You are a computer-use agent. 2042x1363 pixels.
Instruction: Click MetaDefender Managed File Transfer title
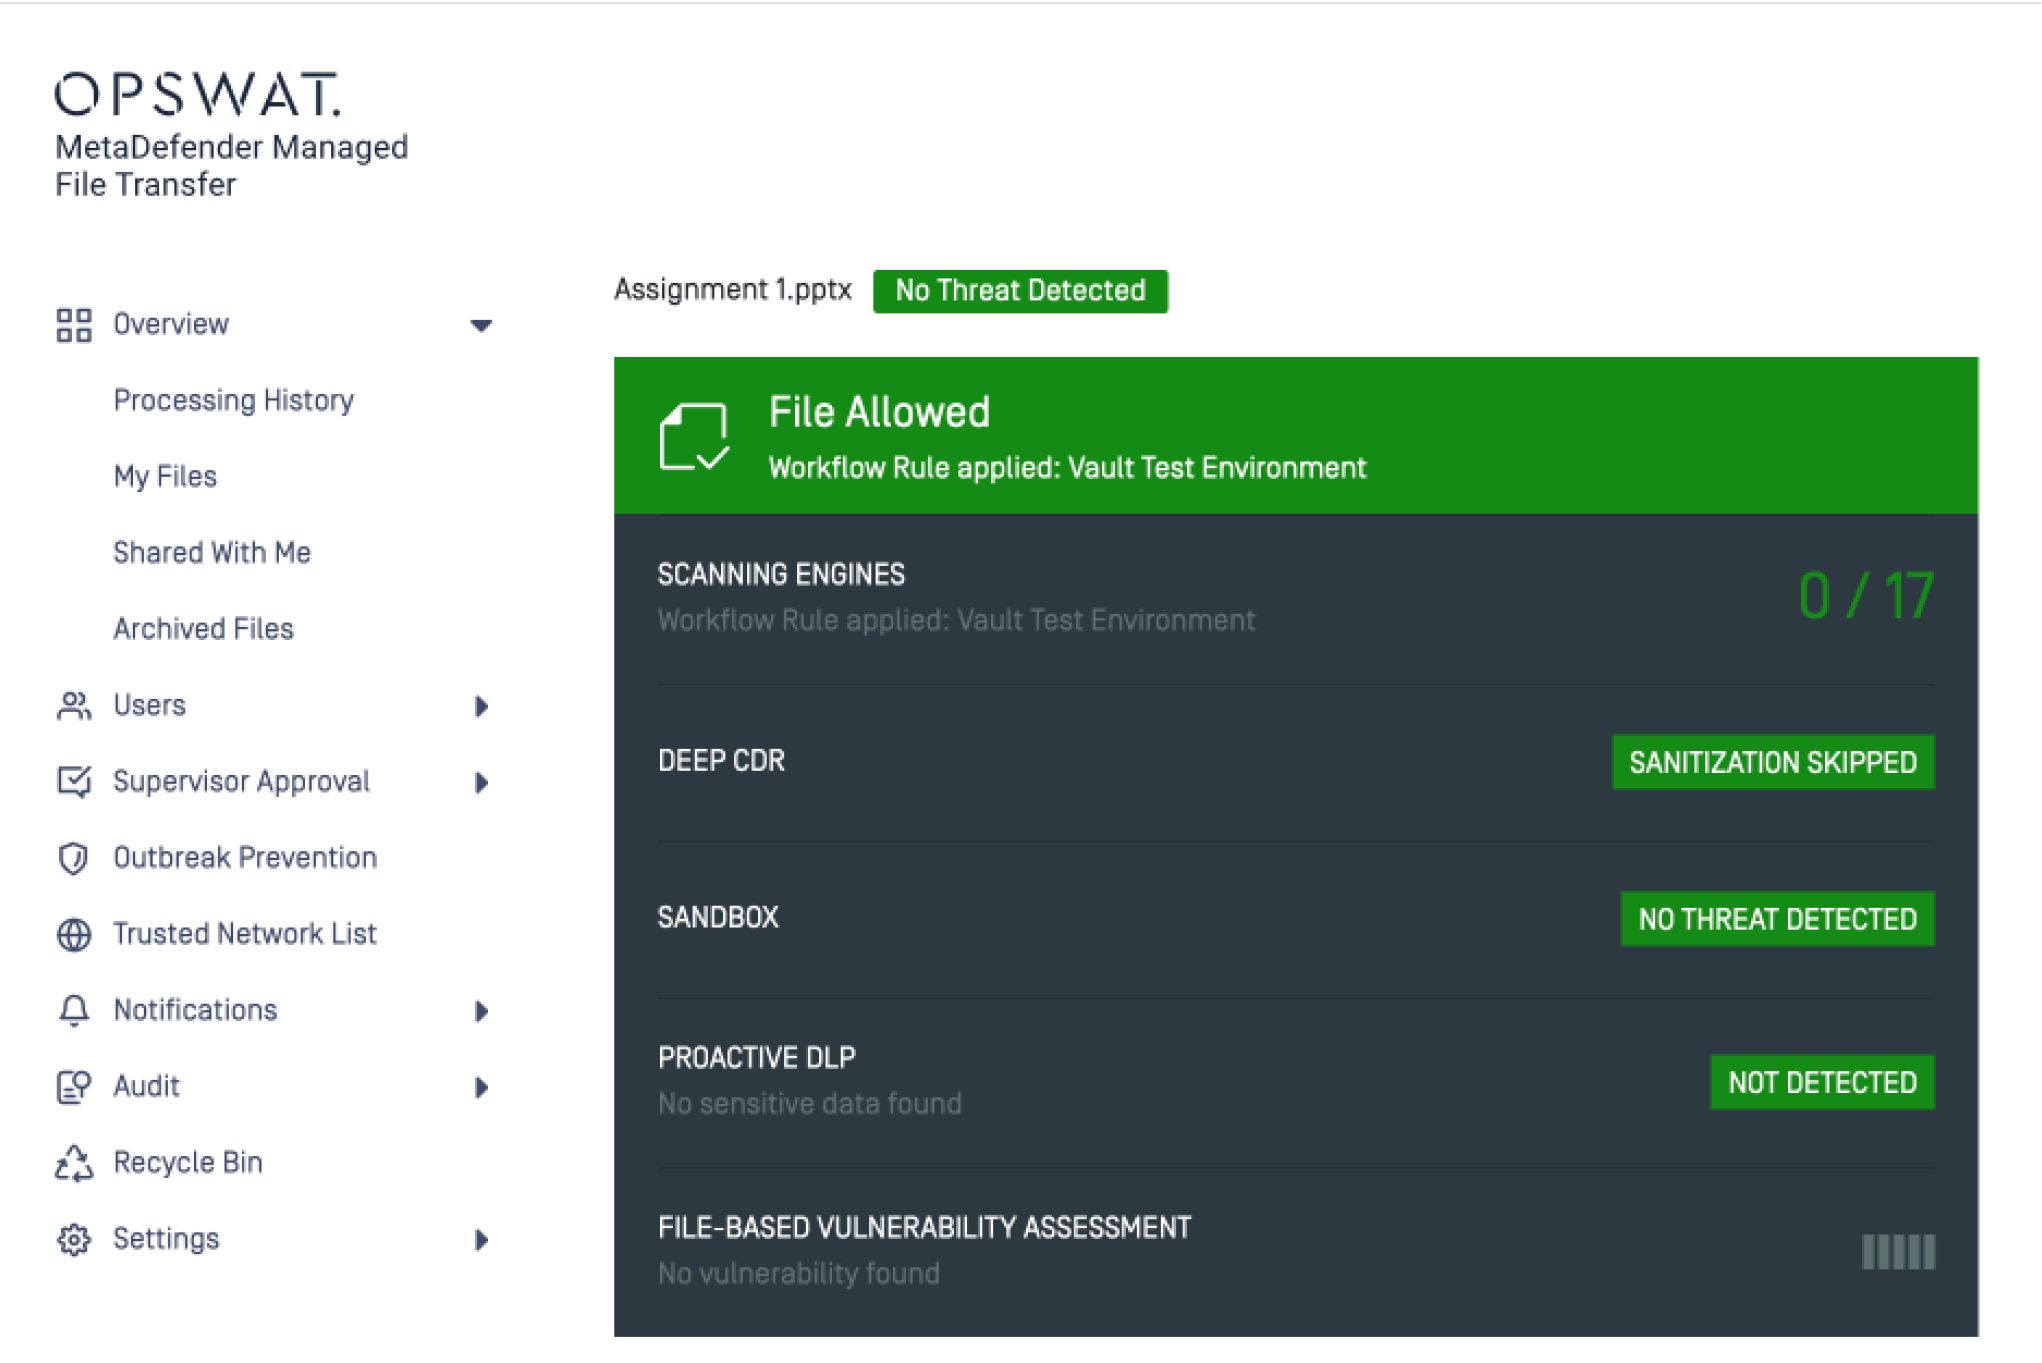coord(231,166)
